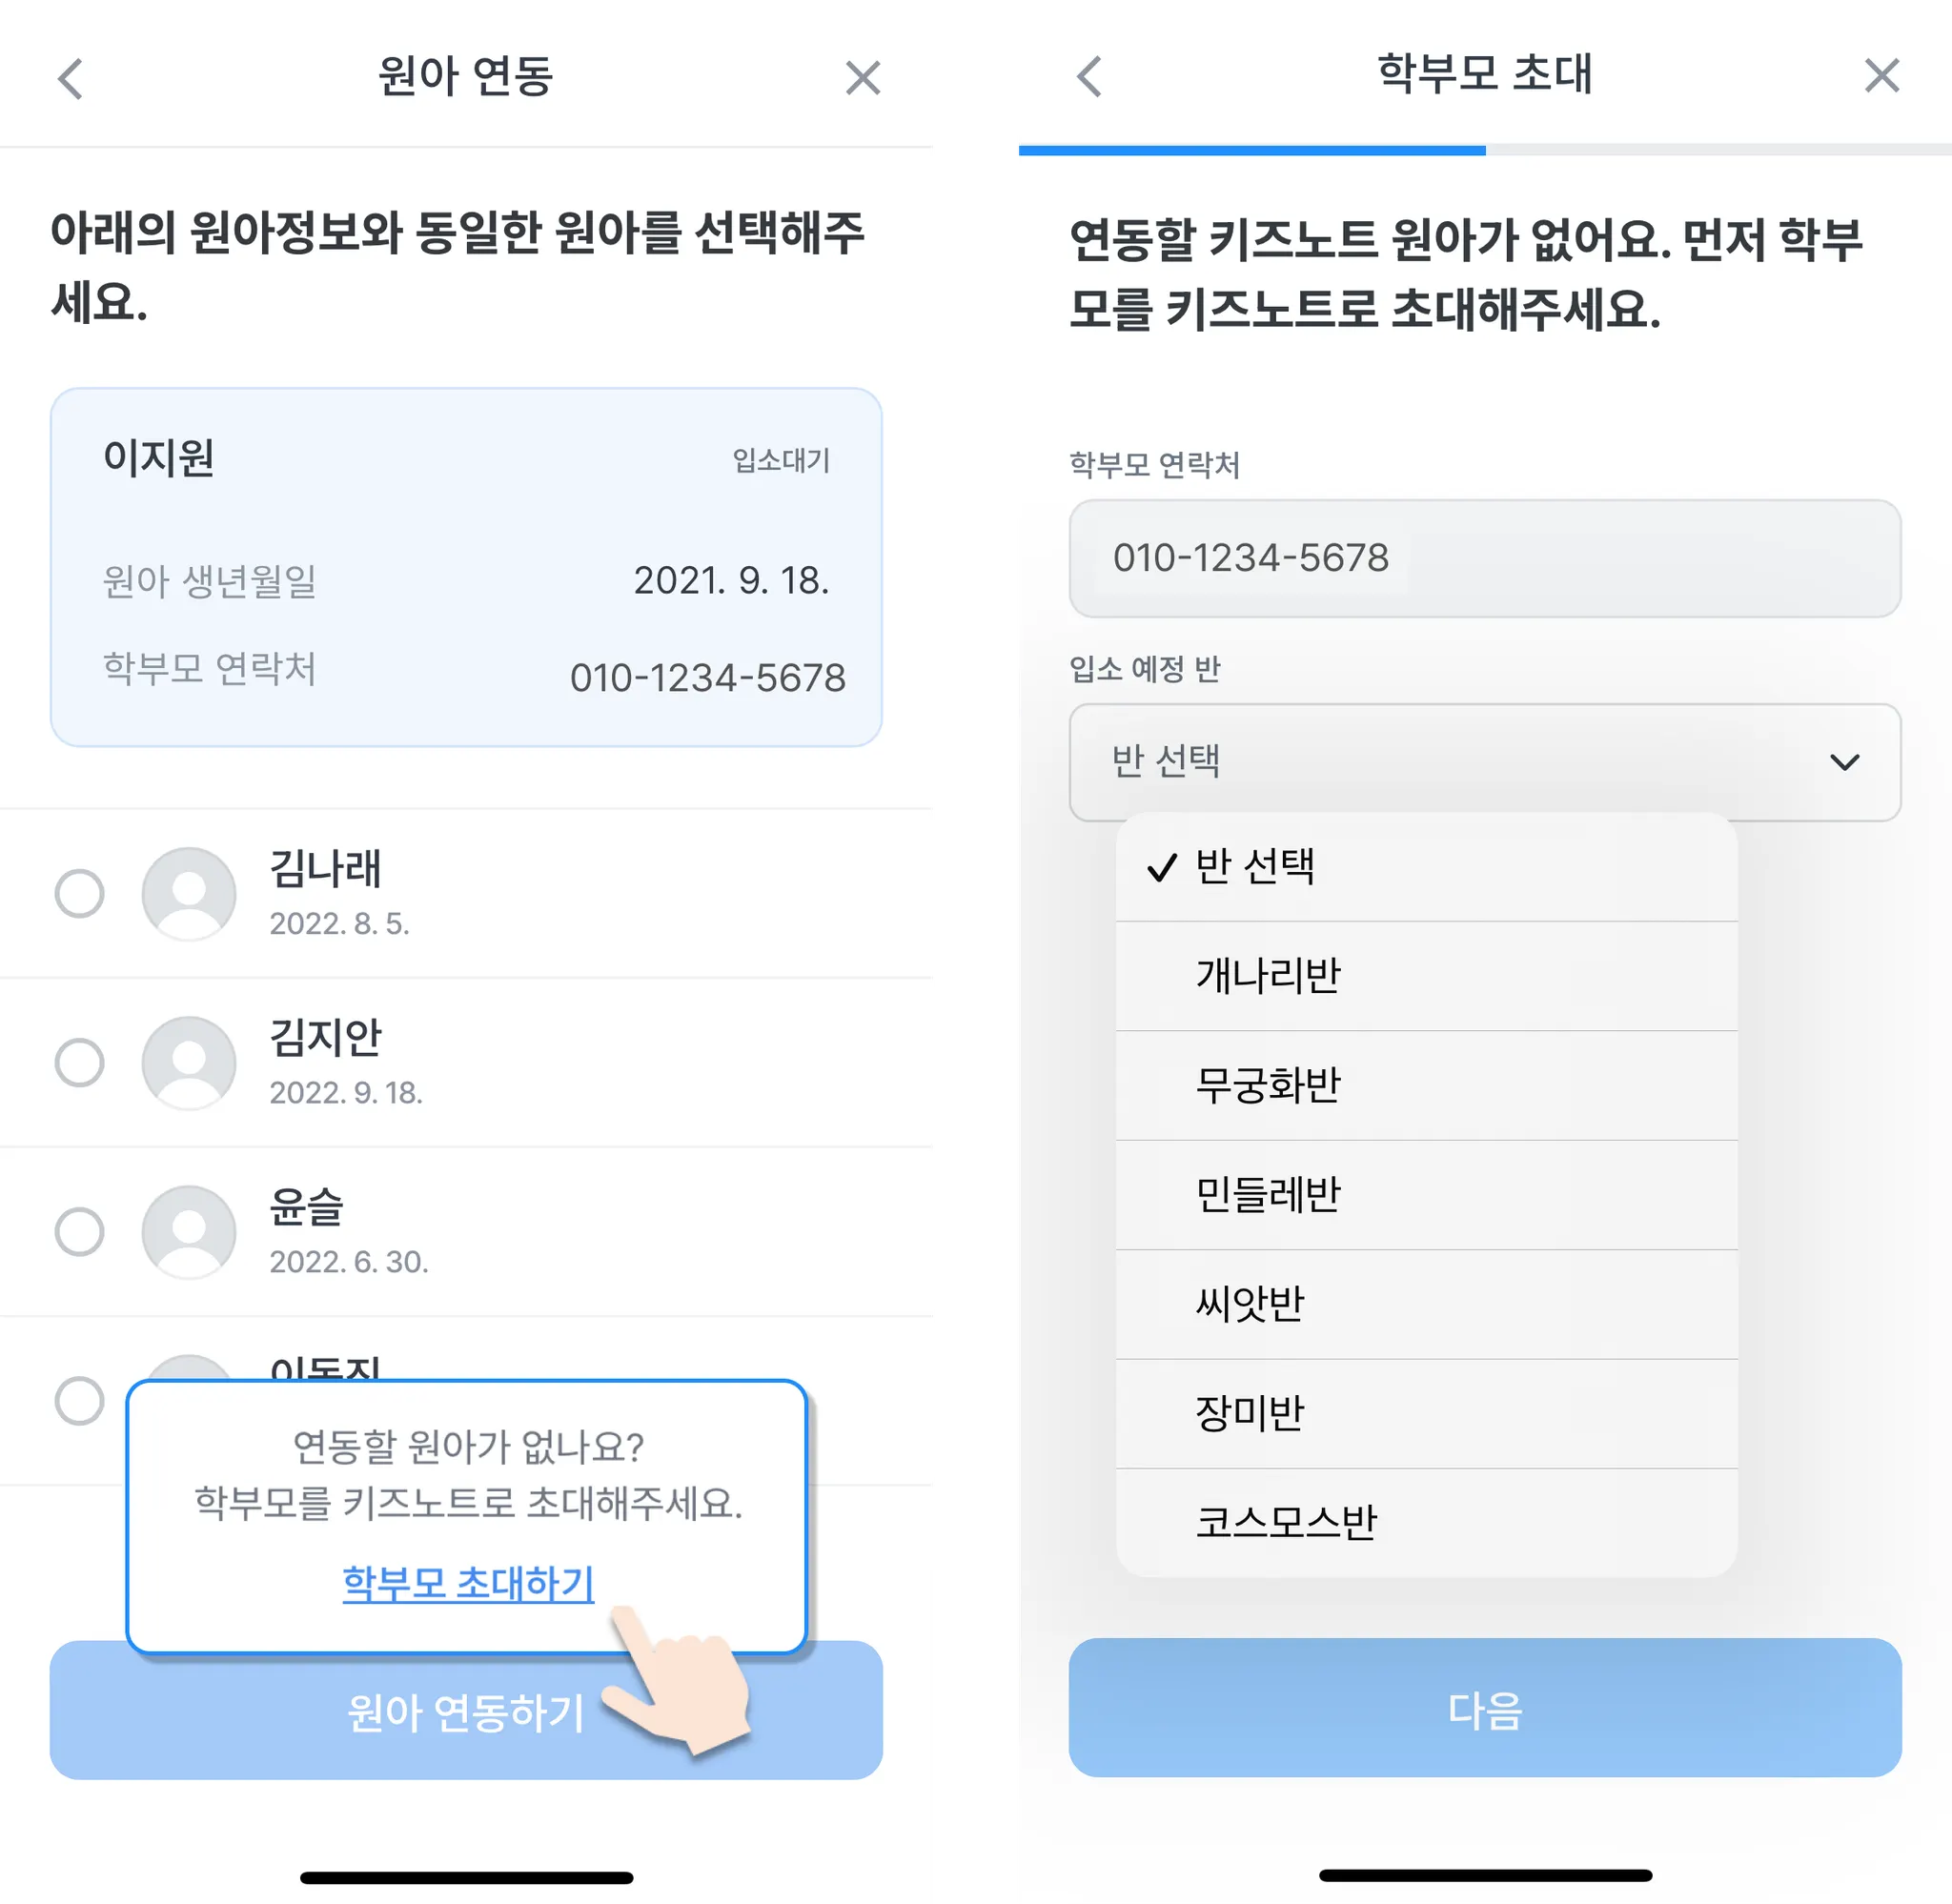Pick 코스모스반 in the dropdown list
Viewport: 1952px width, 1904px height.
[1426, 1523]
